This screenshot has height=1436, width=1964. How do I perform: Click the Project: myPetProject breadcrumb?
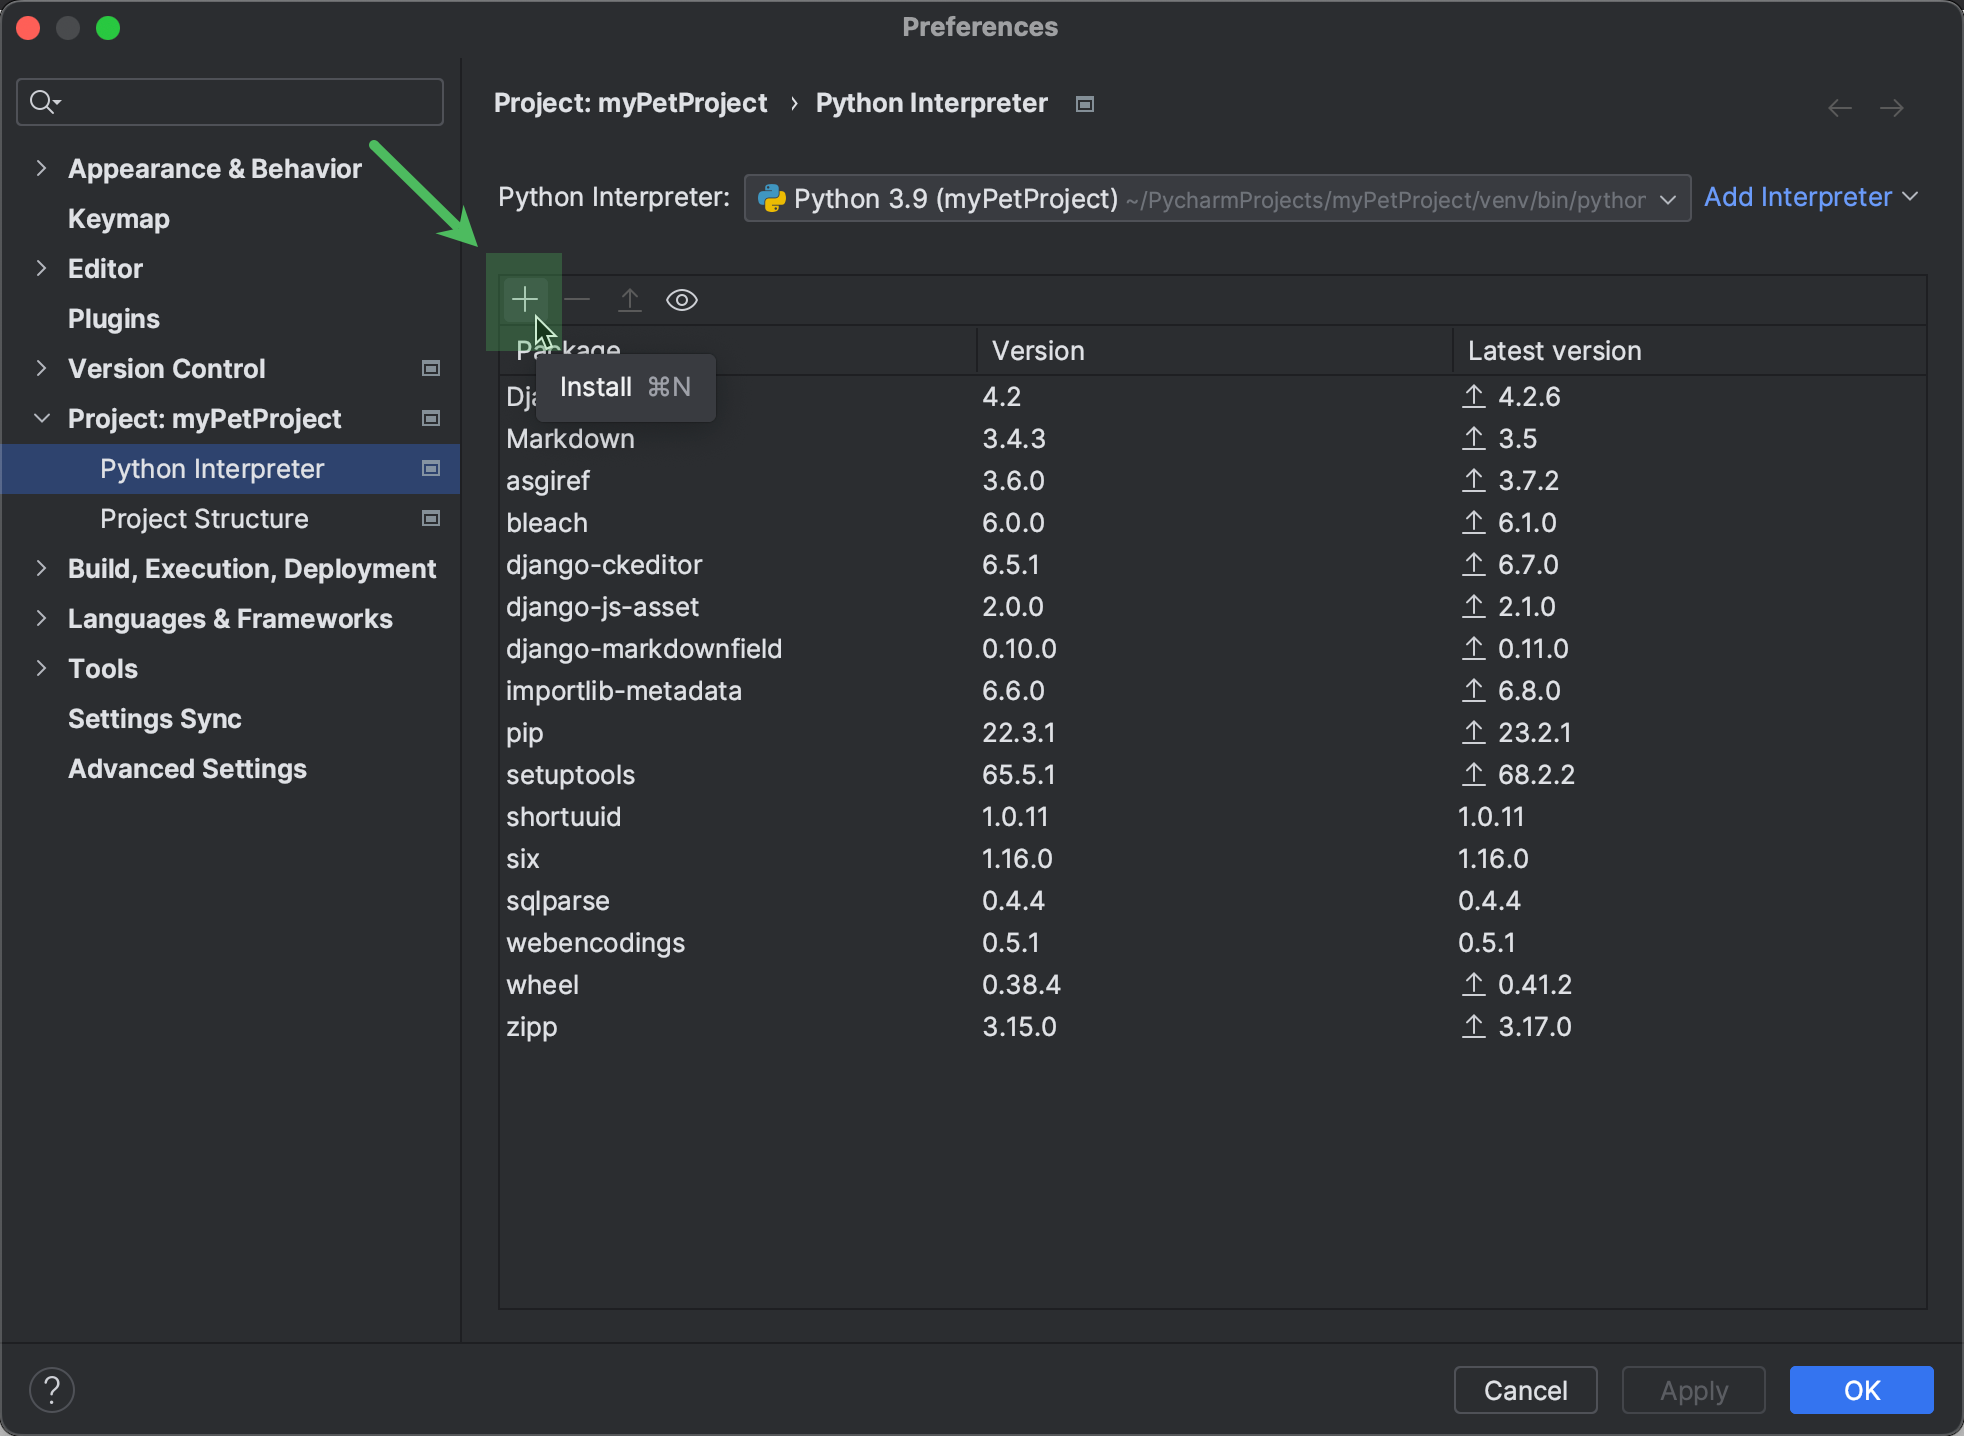(x=631, y=102)
